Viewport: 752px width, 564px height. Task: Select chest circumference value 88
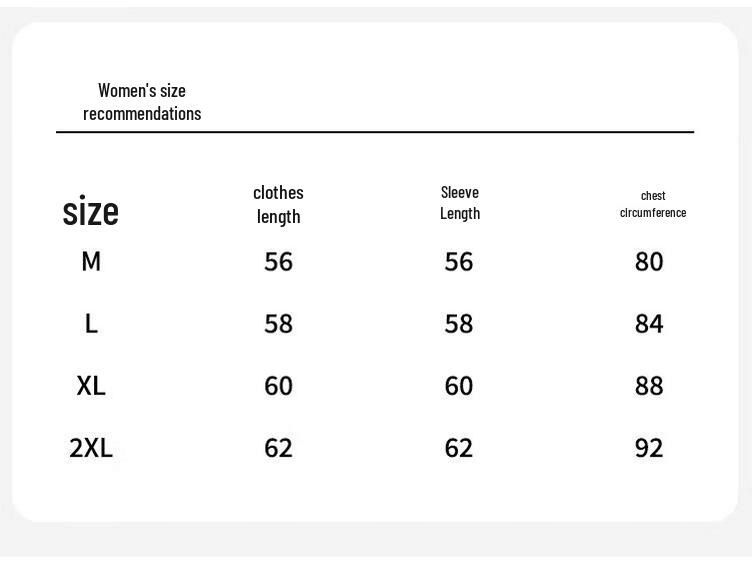[x=649, y=386]
